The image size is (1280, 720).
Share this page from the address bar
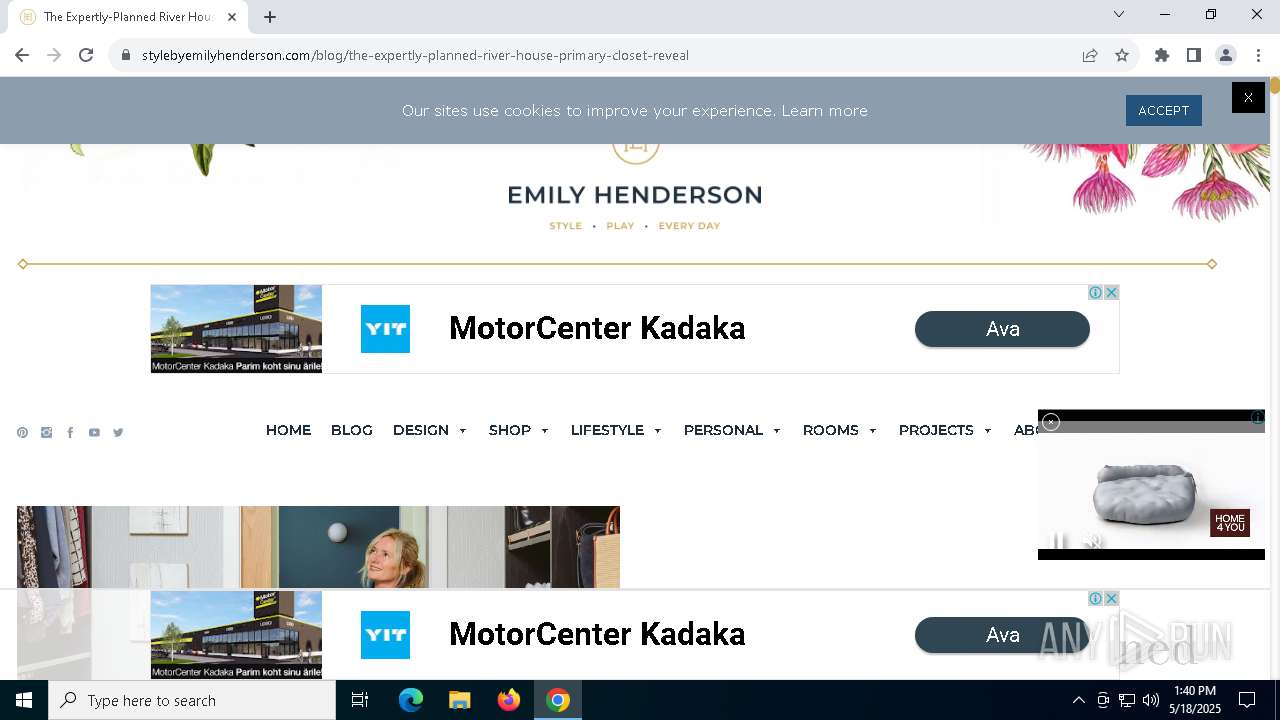coord(1090,55)
